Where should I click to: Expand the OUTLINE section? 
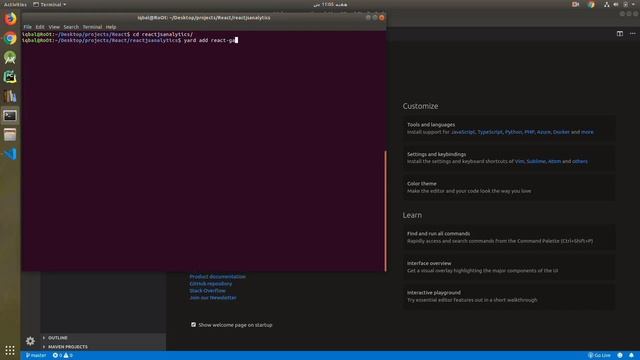click(x=58, y=338)
